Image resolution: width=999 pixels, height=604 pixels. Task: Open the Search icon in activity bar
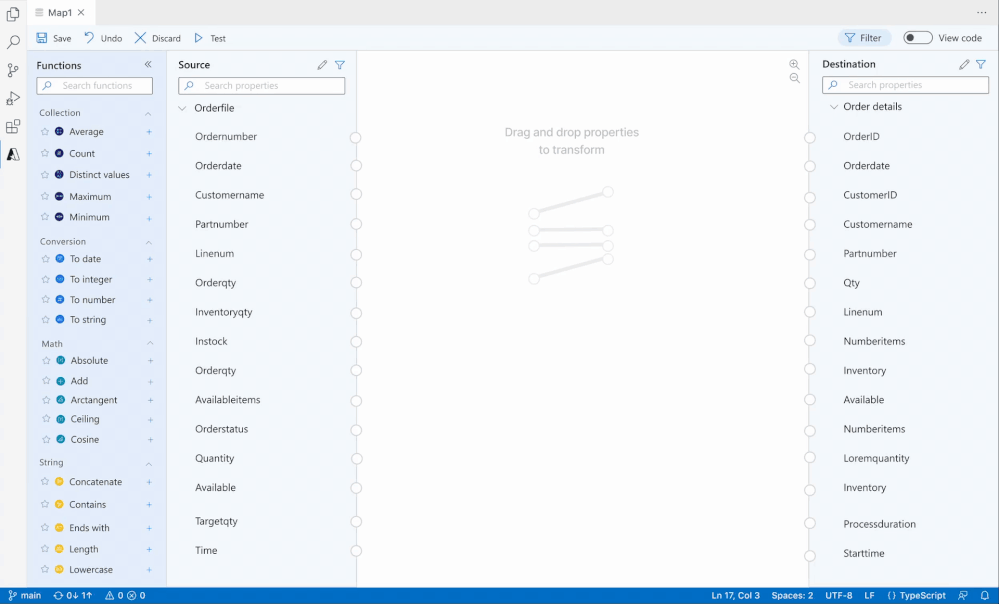13,42
